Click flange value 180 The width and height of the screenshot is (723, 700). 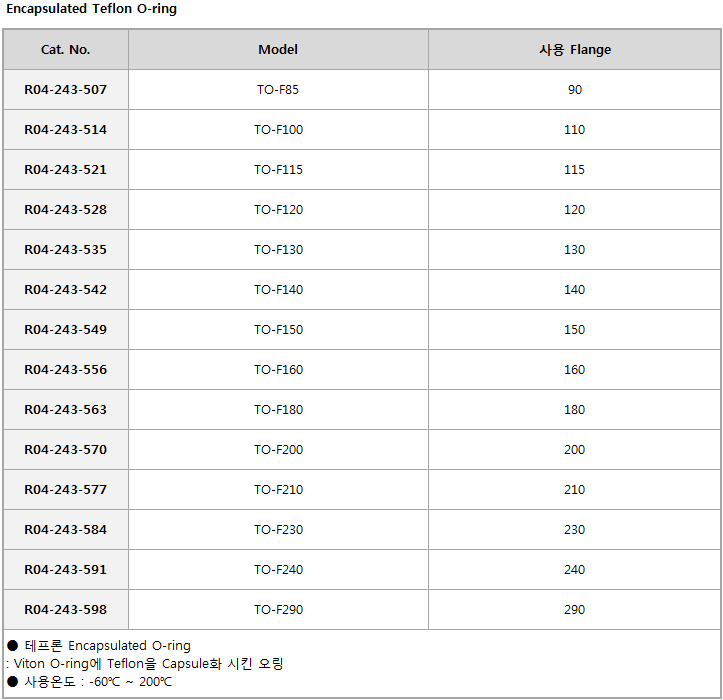click(575, 409)
